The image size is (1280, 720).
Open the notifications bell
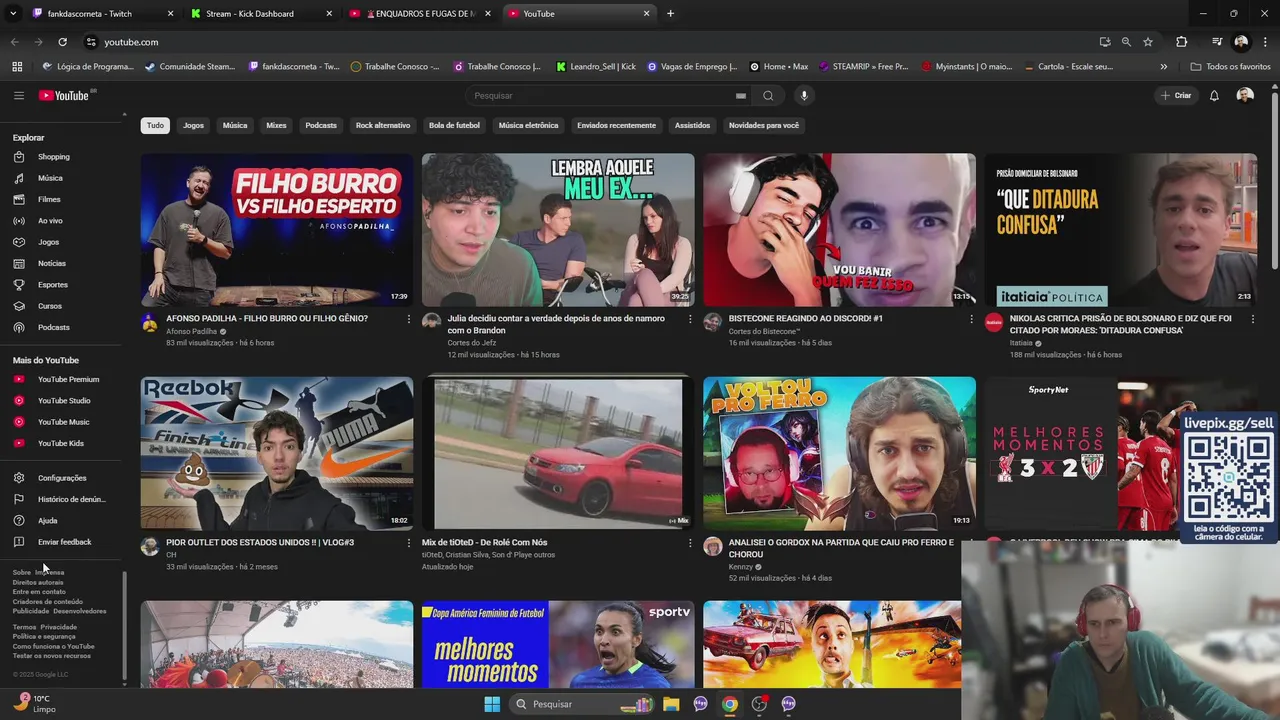pyautogui.click(x=1214, y=96)
